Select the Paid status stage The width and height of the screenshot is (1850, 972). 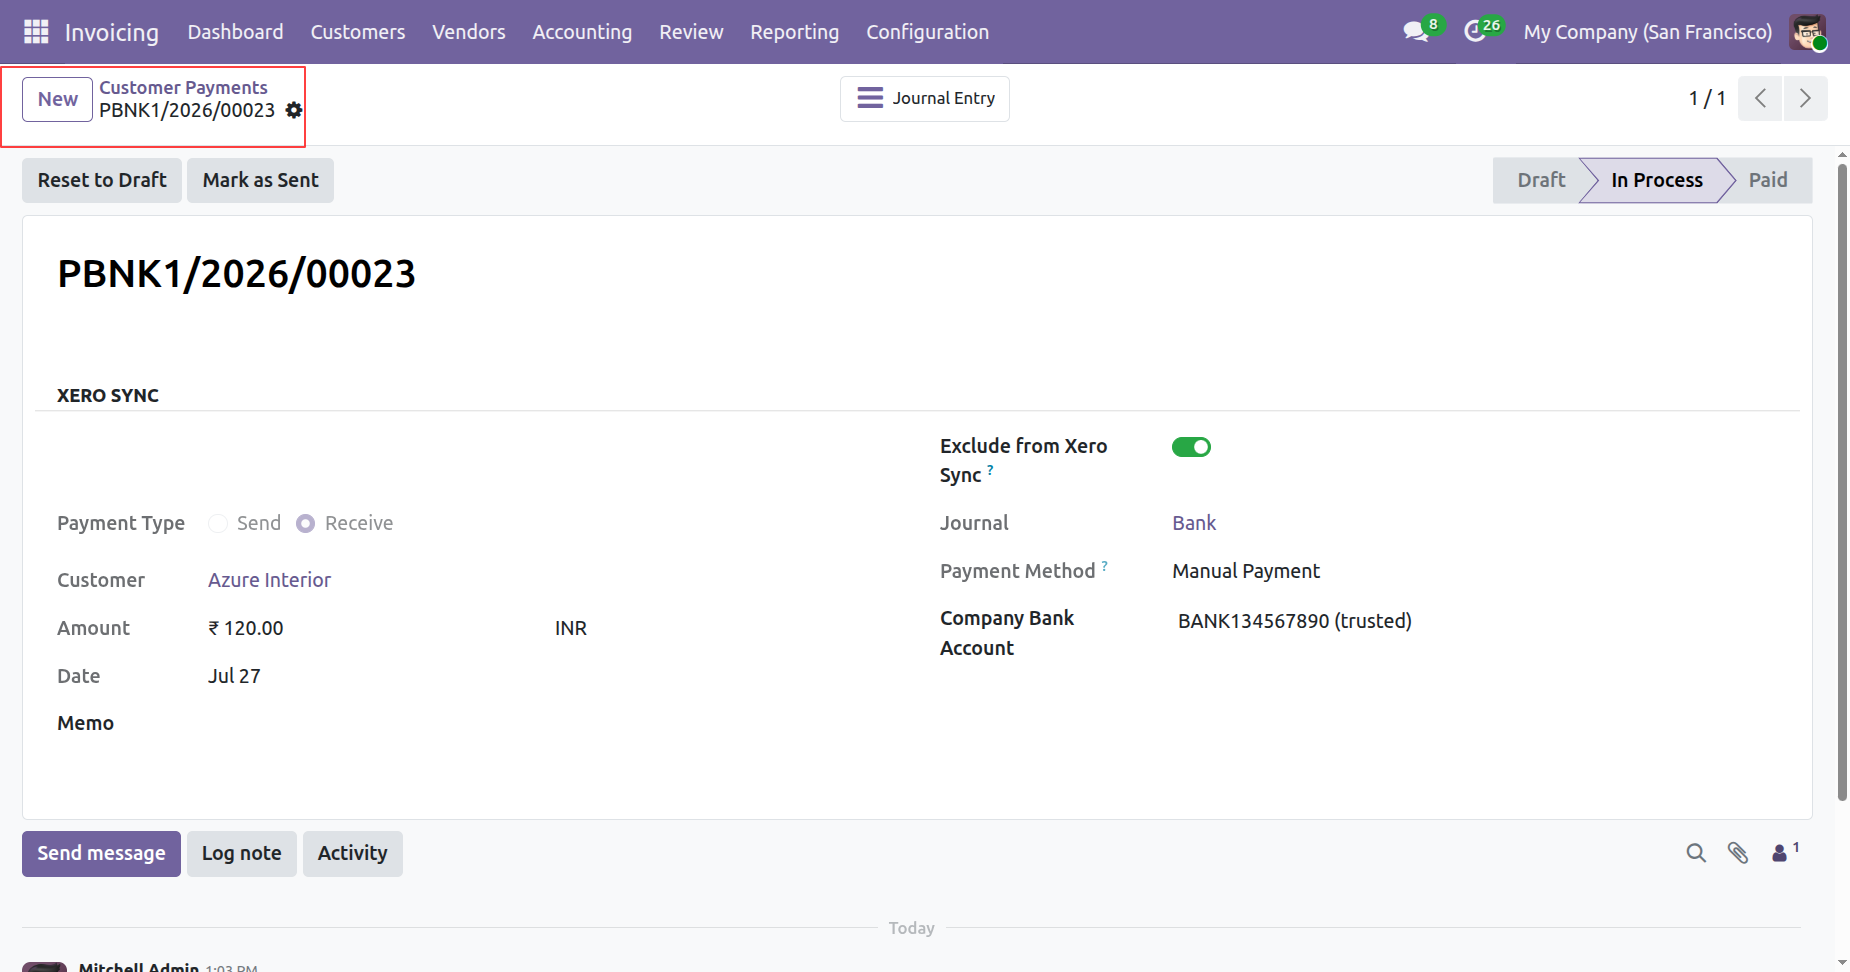tap(1768, 180)
